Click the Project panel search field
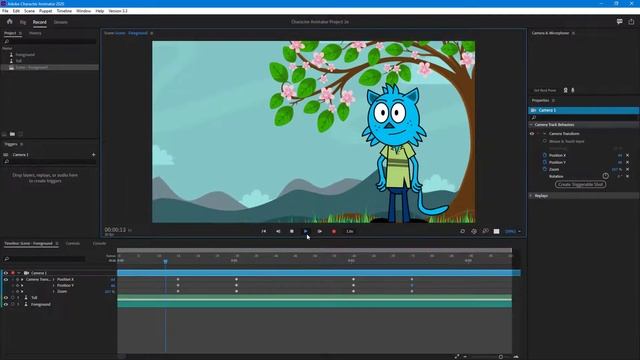Image resolution: width=640 pixels, height=360 pixels. [50, 42]
